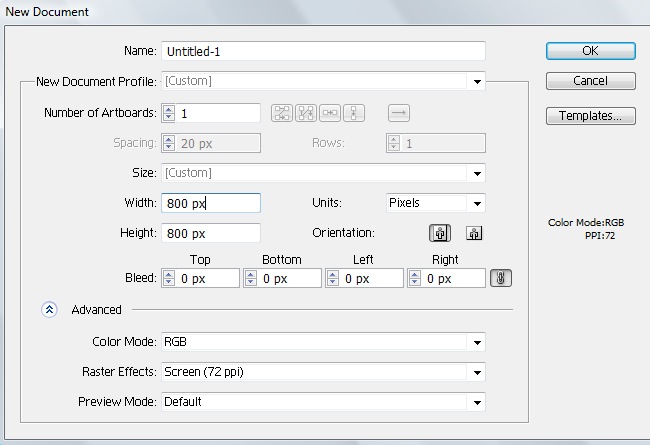Click the PPI:72 info text

(600, 236)
